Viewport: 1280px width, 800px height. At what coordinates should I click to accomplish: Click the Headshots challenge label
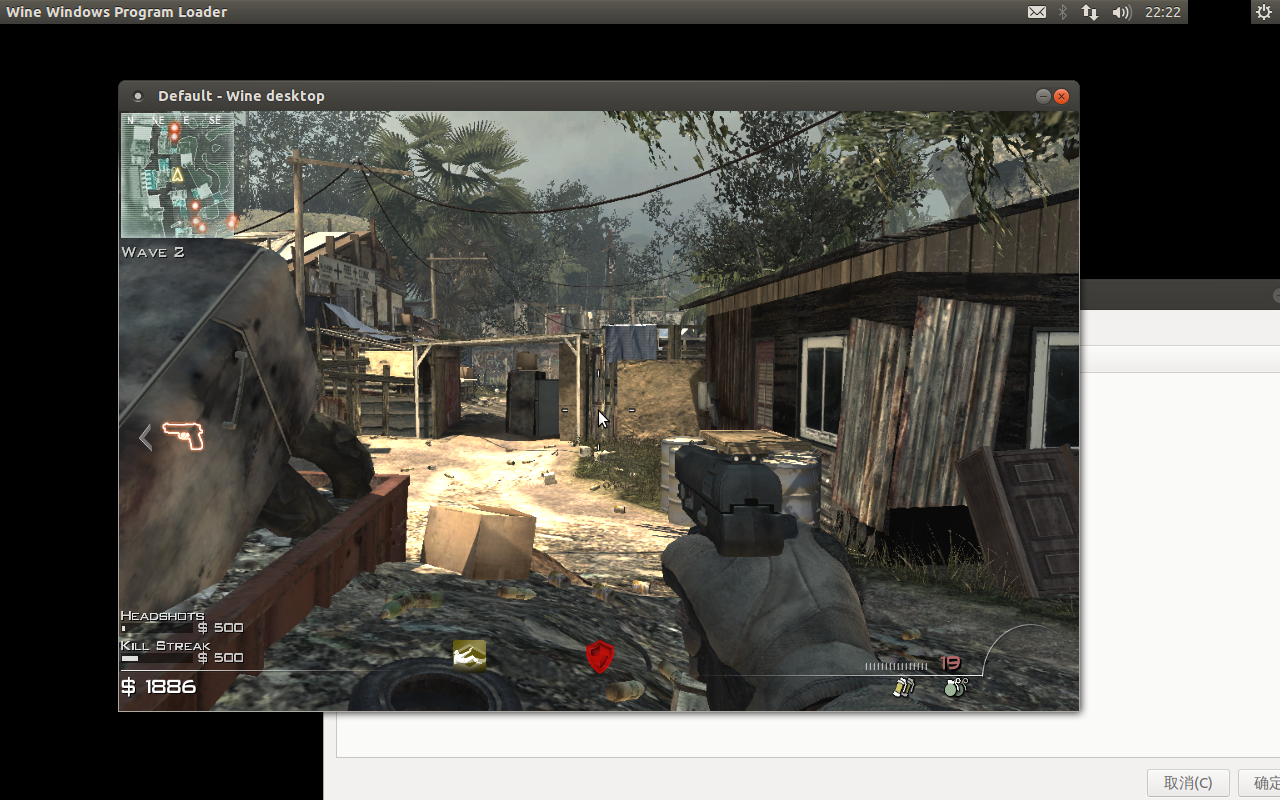[162, 615]
